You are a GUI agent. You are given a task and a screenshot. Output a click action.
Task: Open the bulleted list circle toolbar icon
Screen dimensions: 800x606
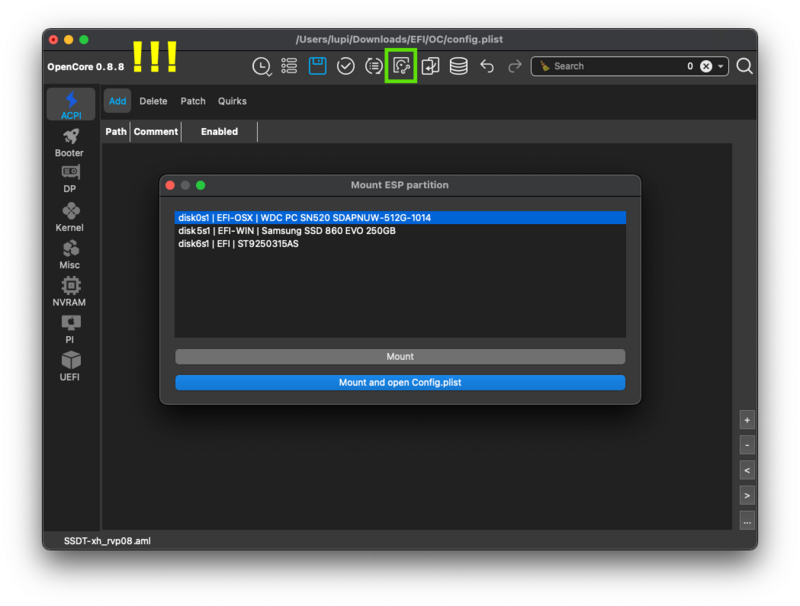[373, 66]
